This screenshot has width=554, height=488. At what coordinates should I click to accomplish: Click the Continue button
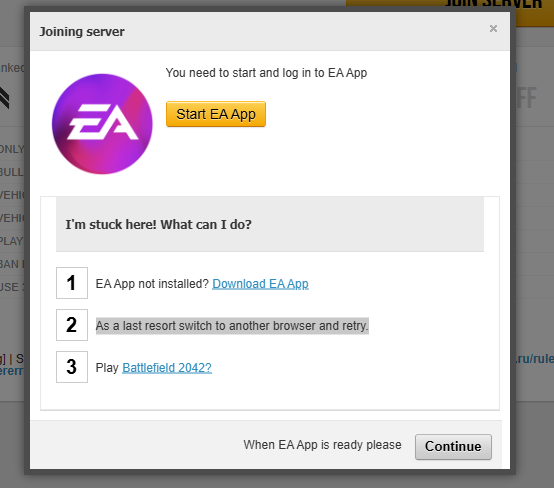tap(453, 447)
